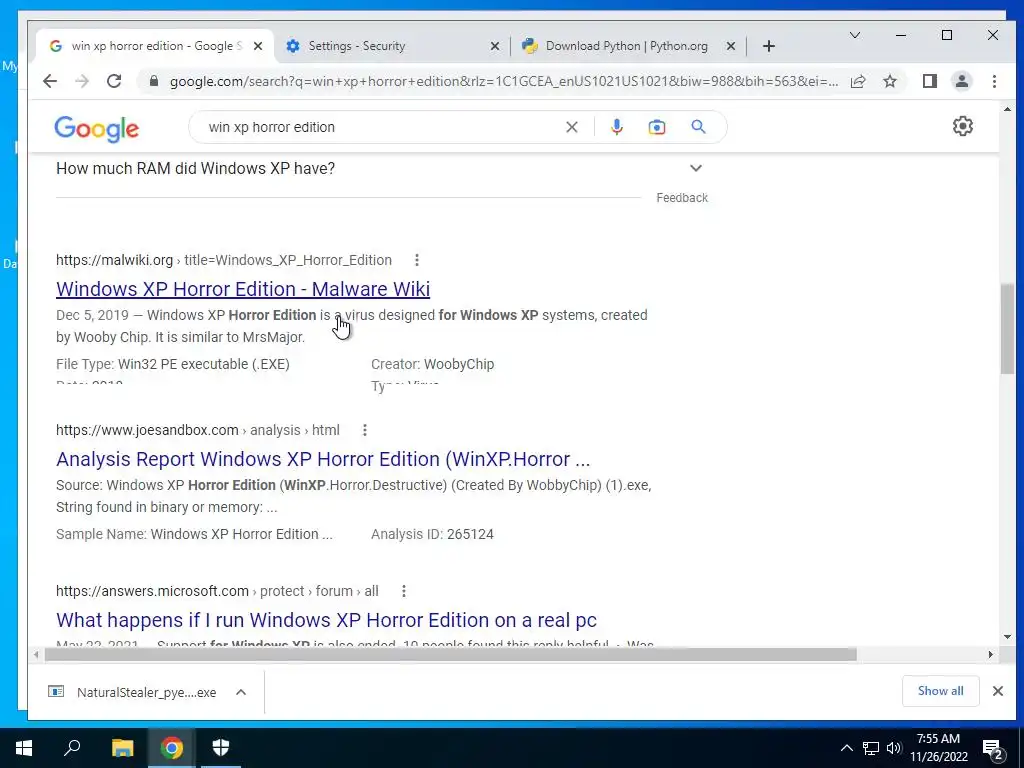Open File Explorer from the taskbar
Viewport: 1024px width, 768px height.
[122, 748]
